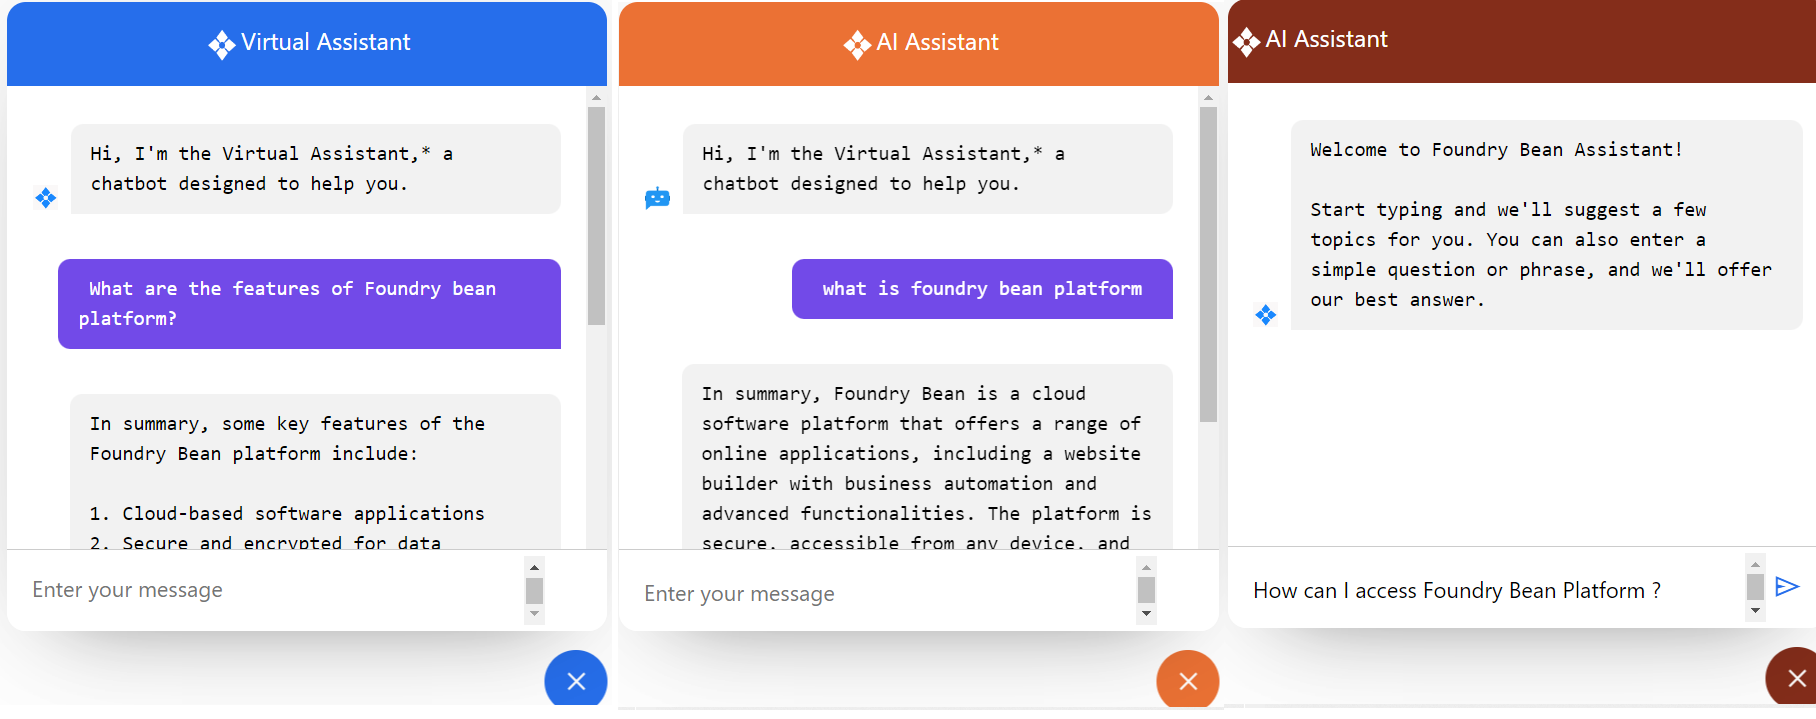
Task: Close the blue Virtual Assistant chat with round X button
Action: (x=576, y=681)
